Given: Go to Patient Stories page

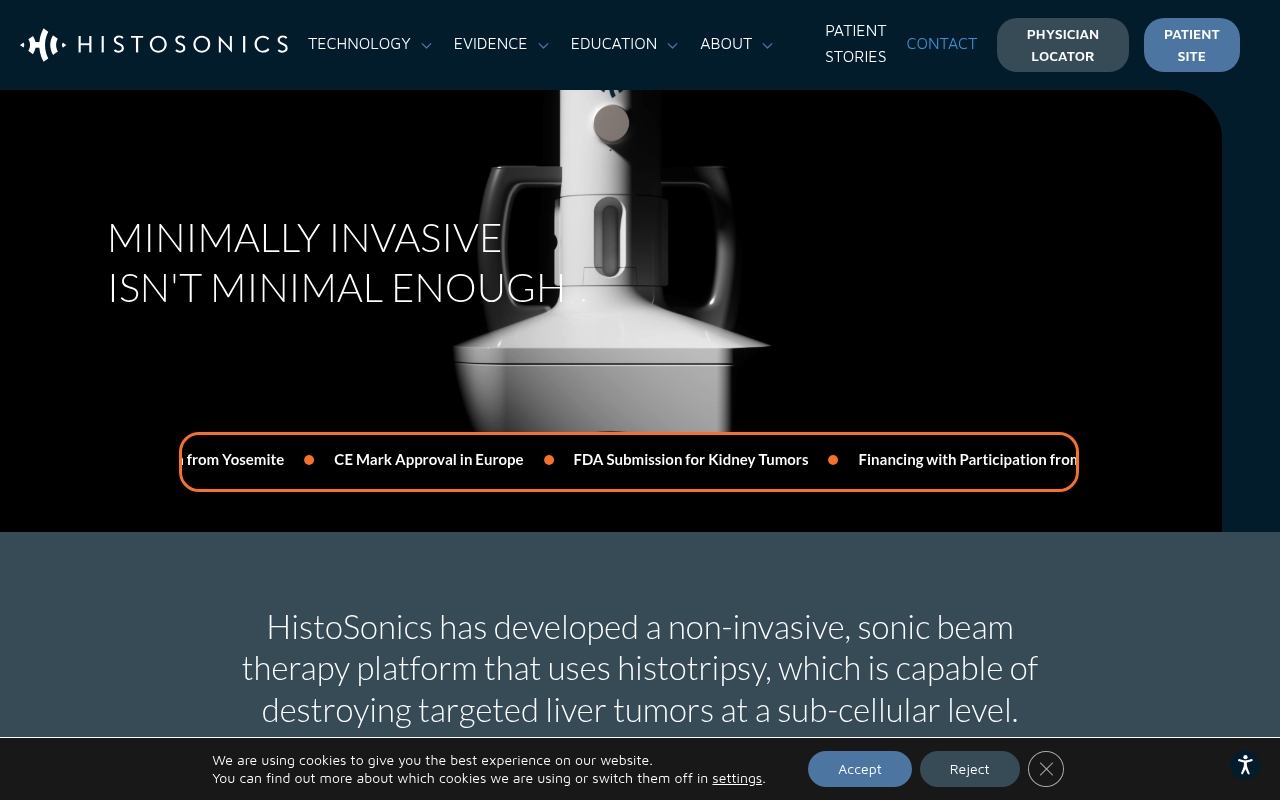Looking at the screenshot, I should pos(856,44).
